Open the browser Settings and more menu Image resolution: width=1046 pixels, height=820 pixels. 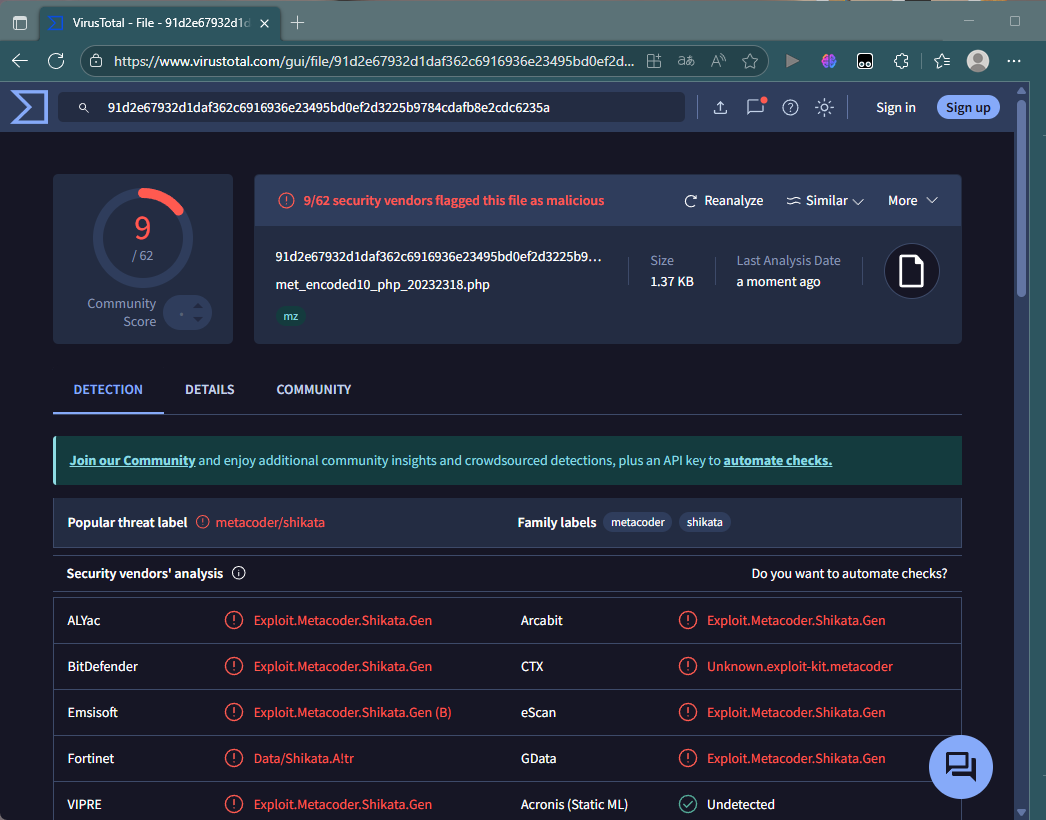point(1014,61)
